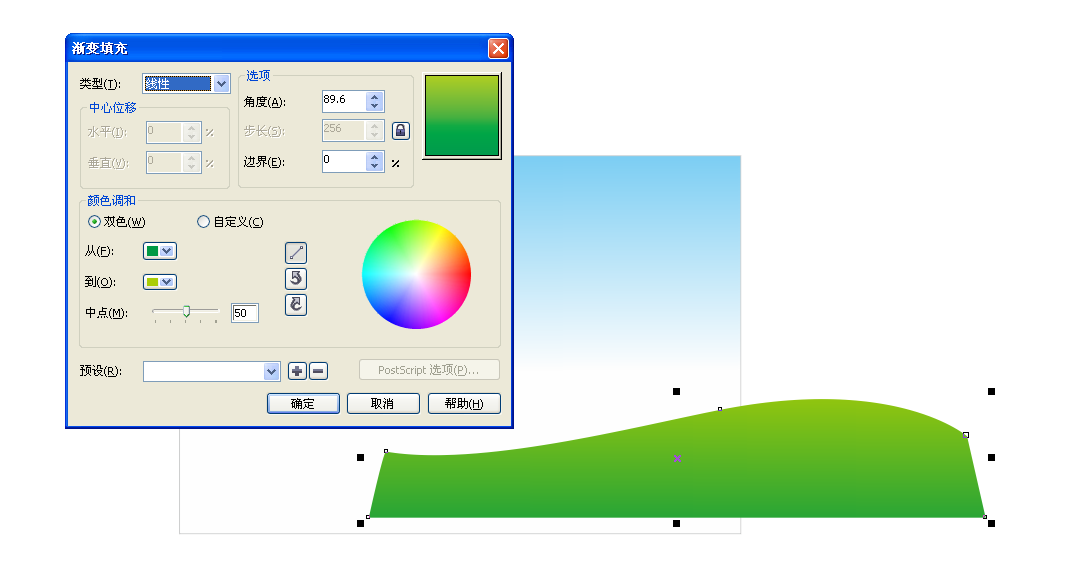Image resolution: width=1078 pixels, height=580 pixels.
Task: Select the 自定义 radio button
Action: point(203,221)
